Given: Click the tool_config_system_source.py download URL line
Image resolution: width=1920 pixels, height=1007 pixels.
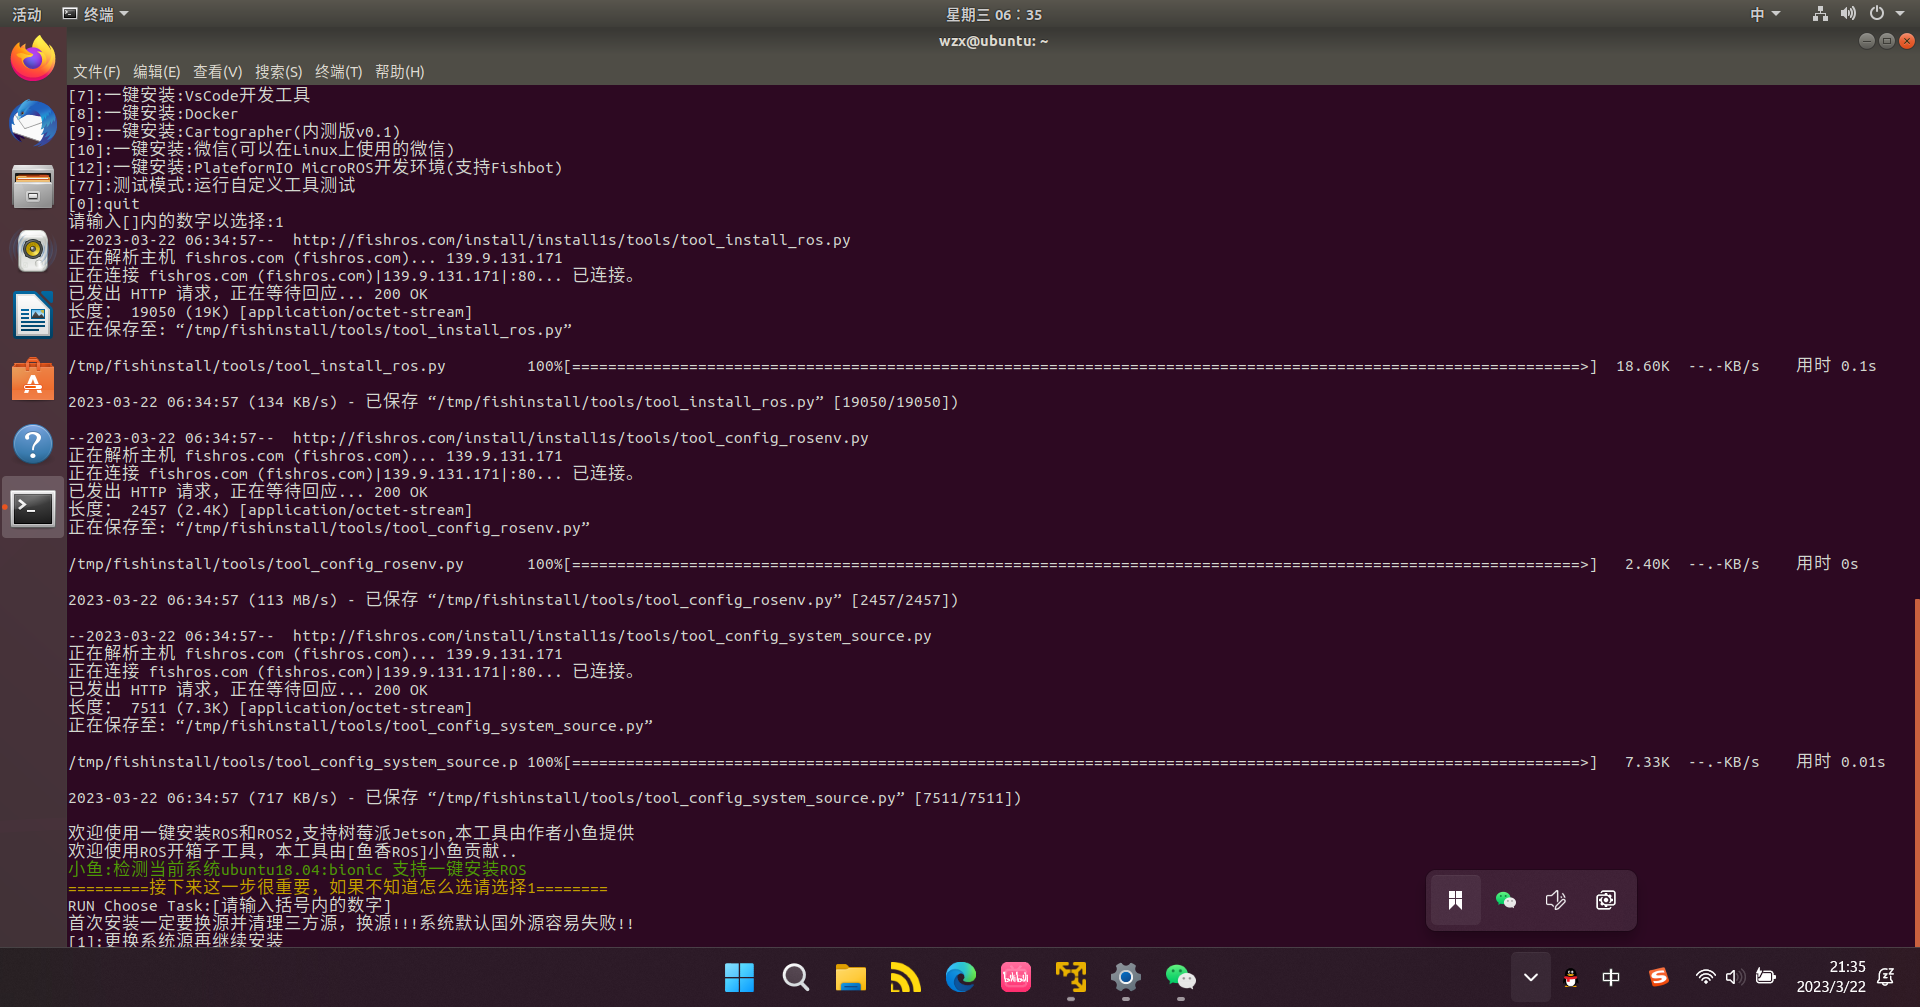Looking at the screenshot, I should click(500, 636).
